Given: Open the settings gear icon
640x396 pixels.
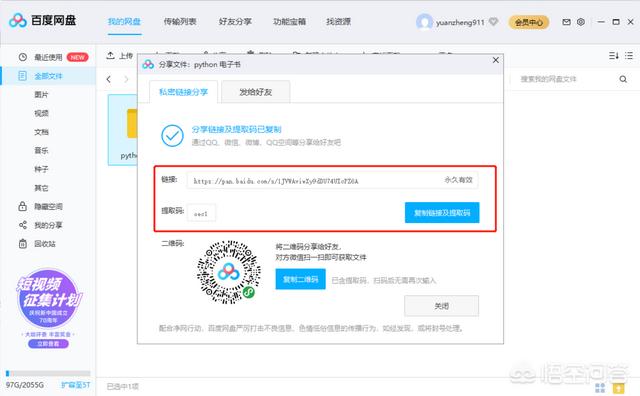Looking at the screenshot, I should (x=581, y=22).
